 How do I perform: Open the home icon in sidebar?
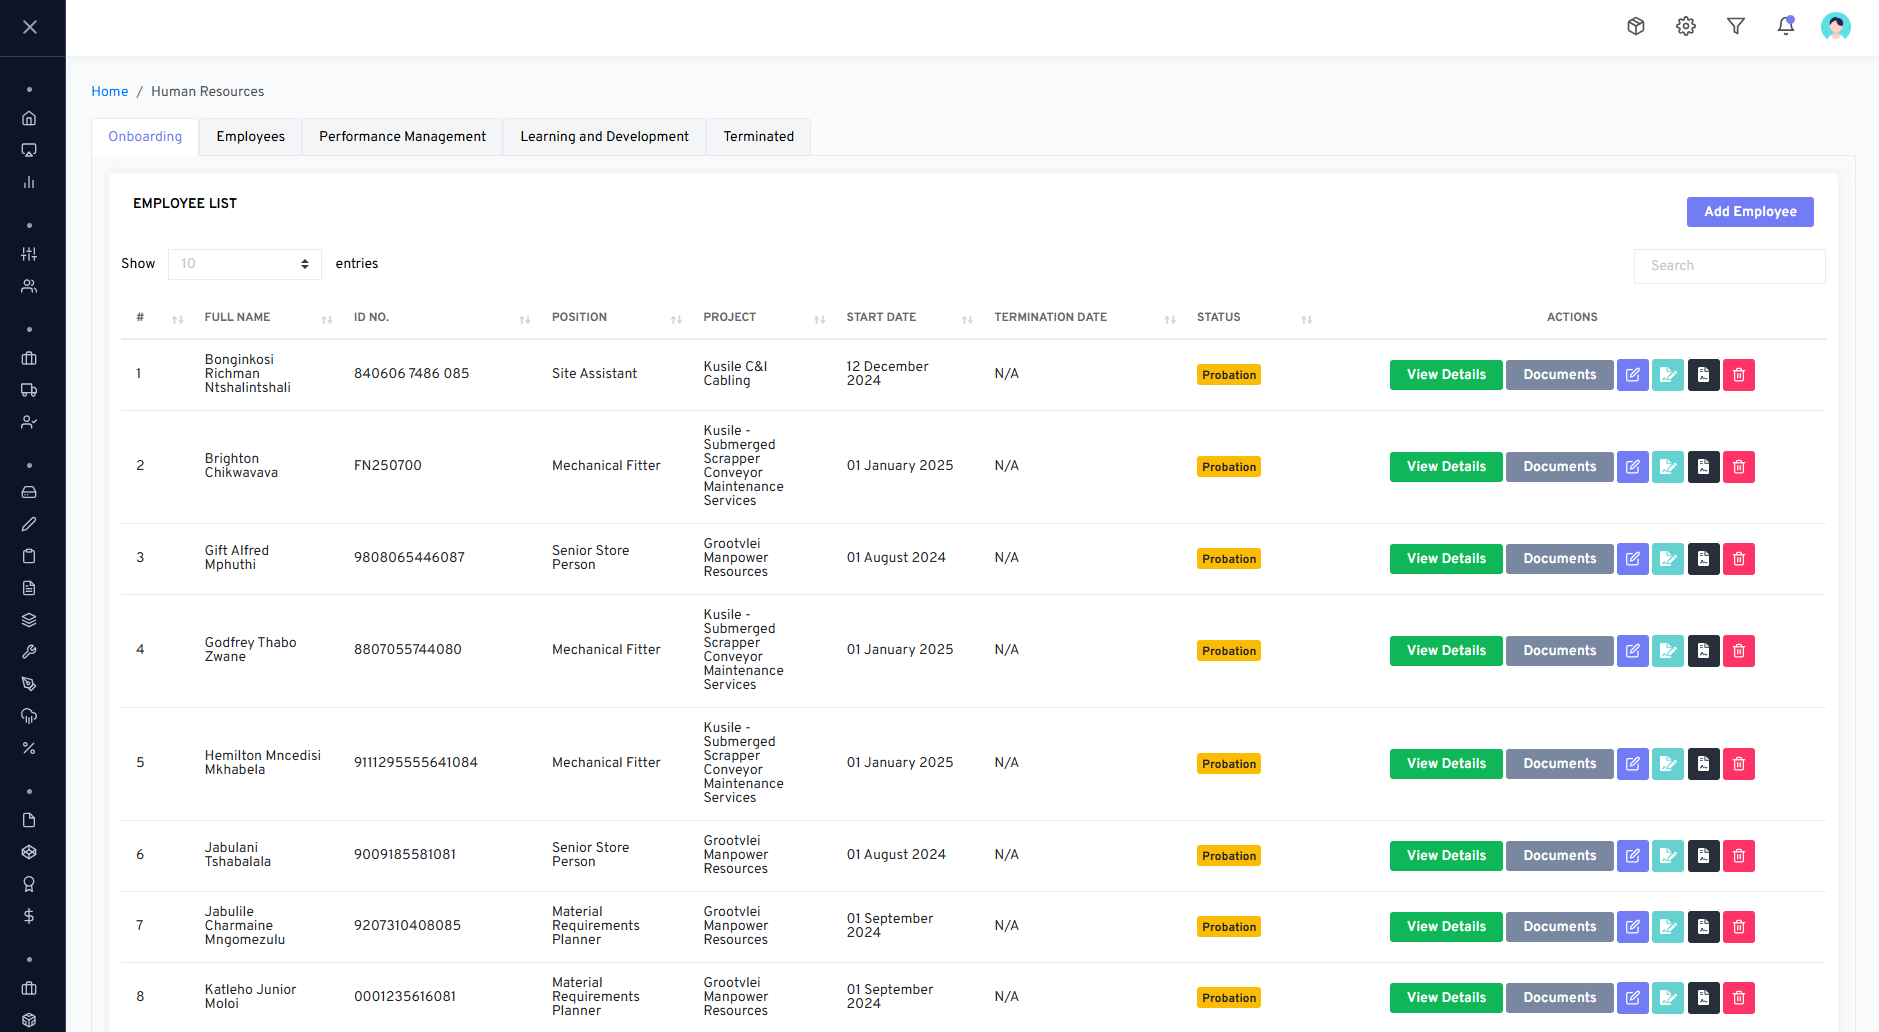[29, 118]
